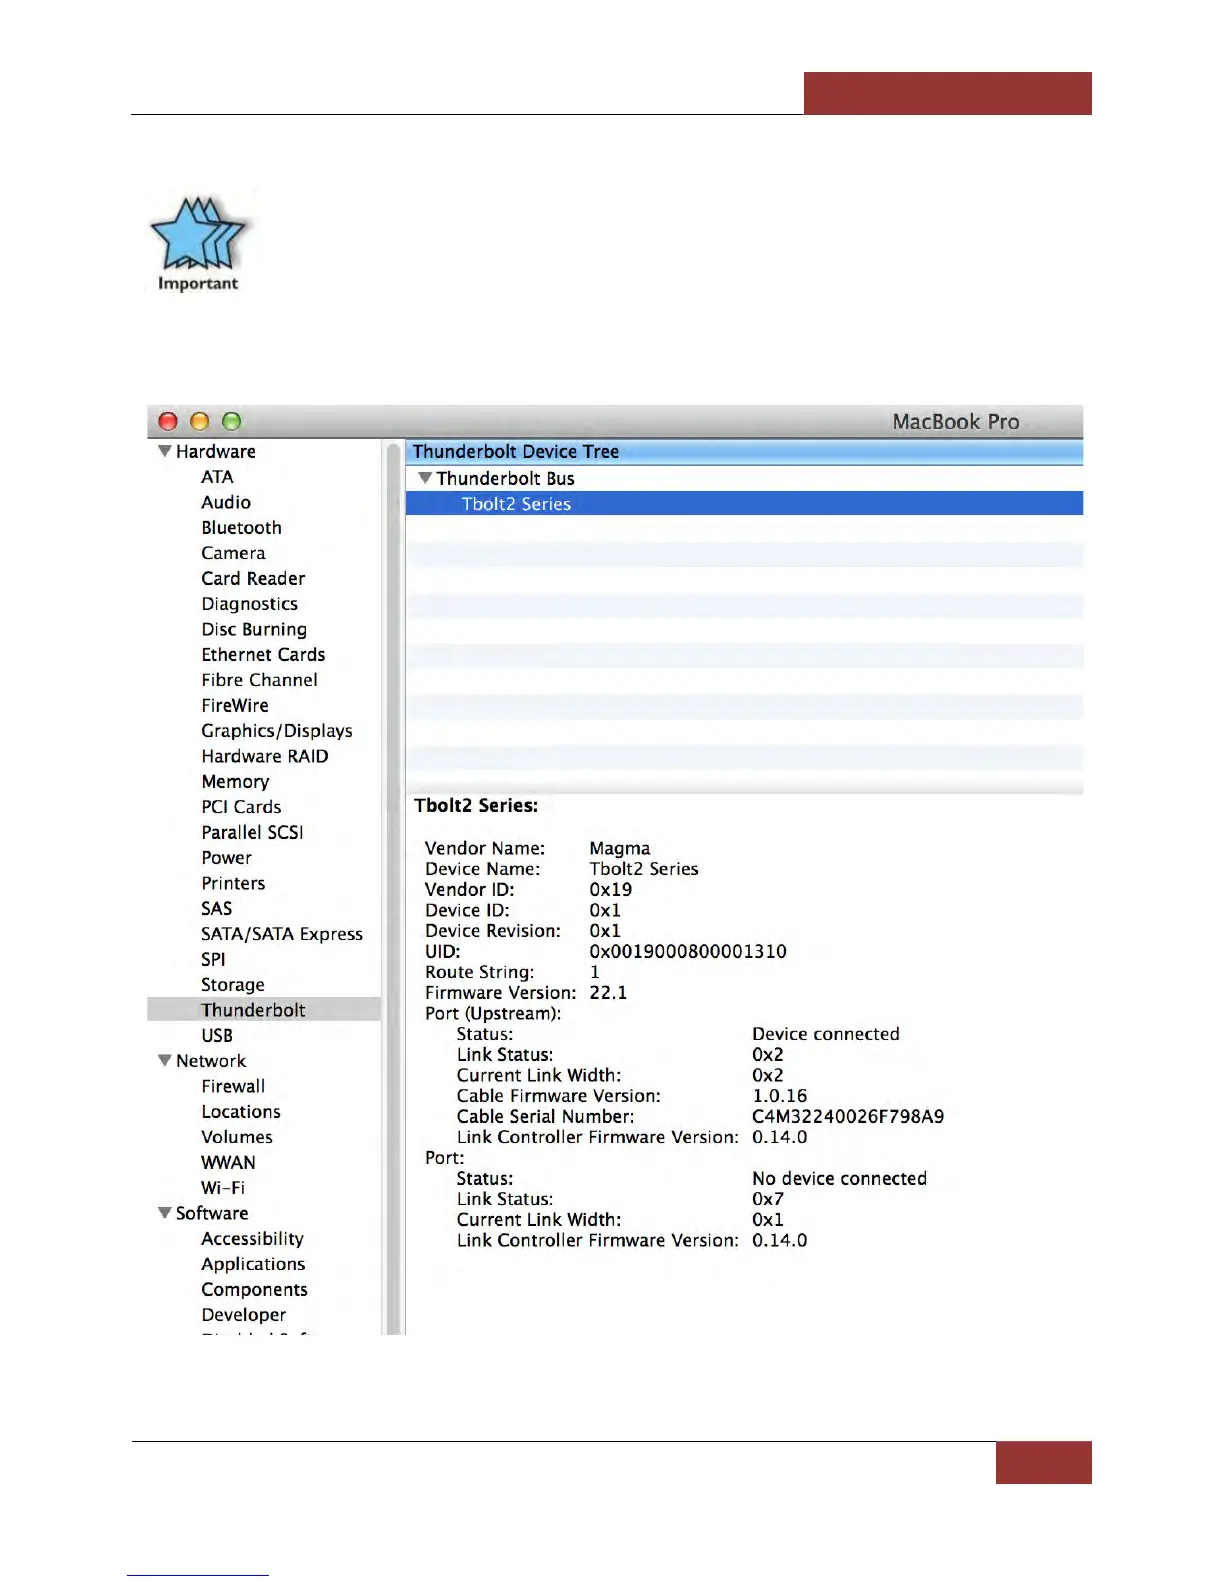
Task: Select the Tbolt2 Series device row
Action: pyautogui.click(x=744, y=503)
